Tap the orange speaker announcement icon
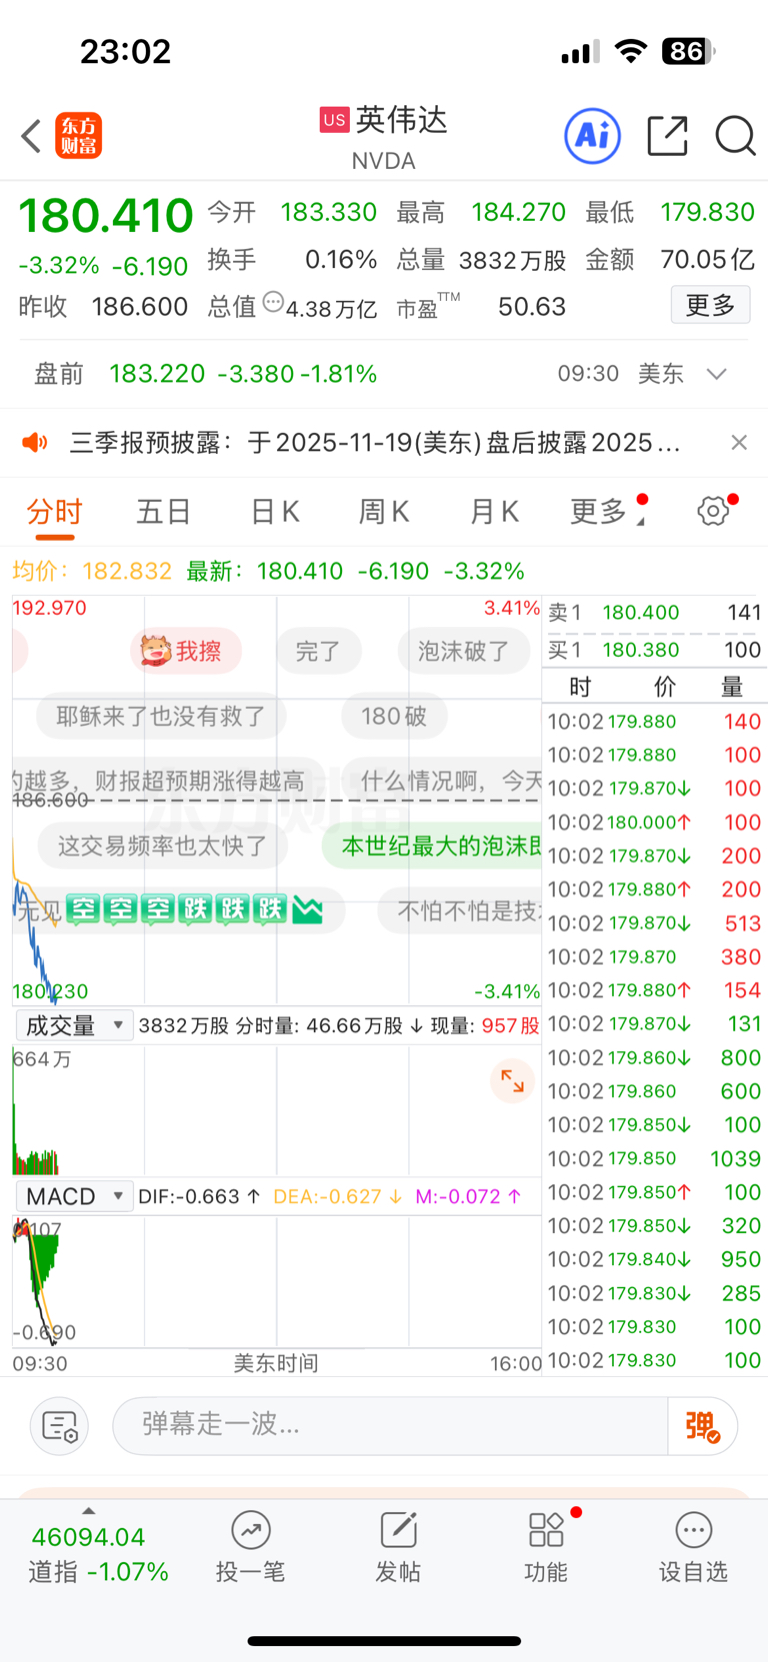 (36, 442)
